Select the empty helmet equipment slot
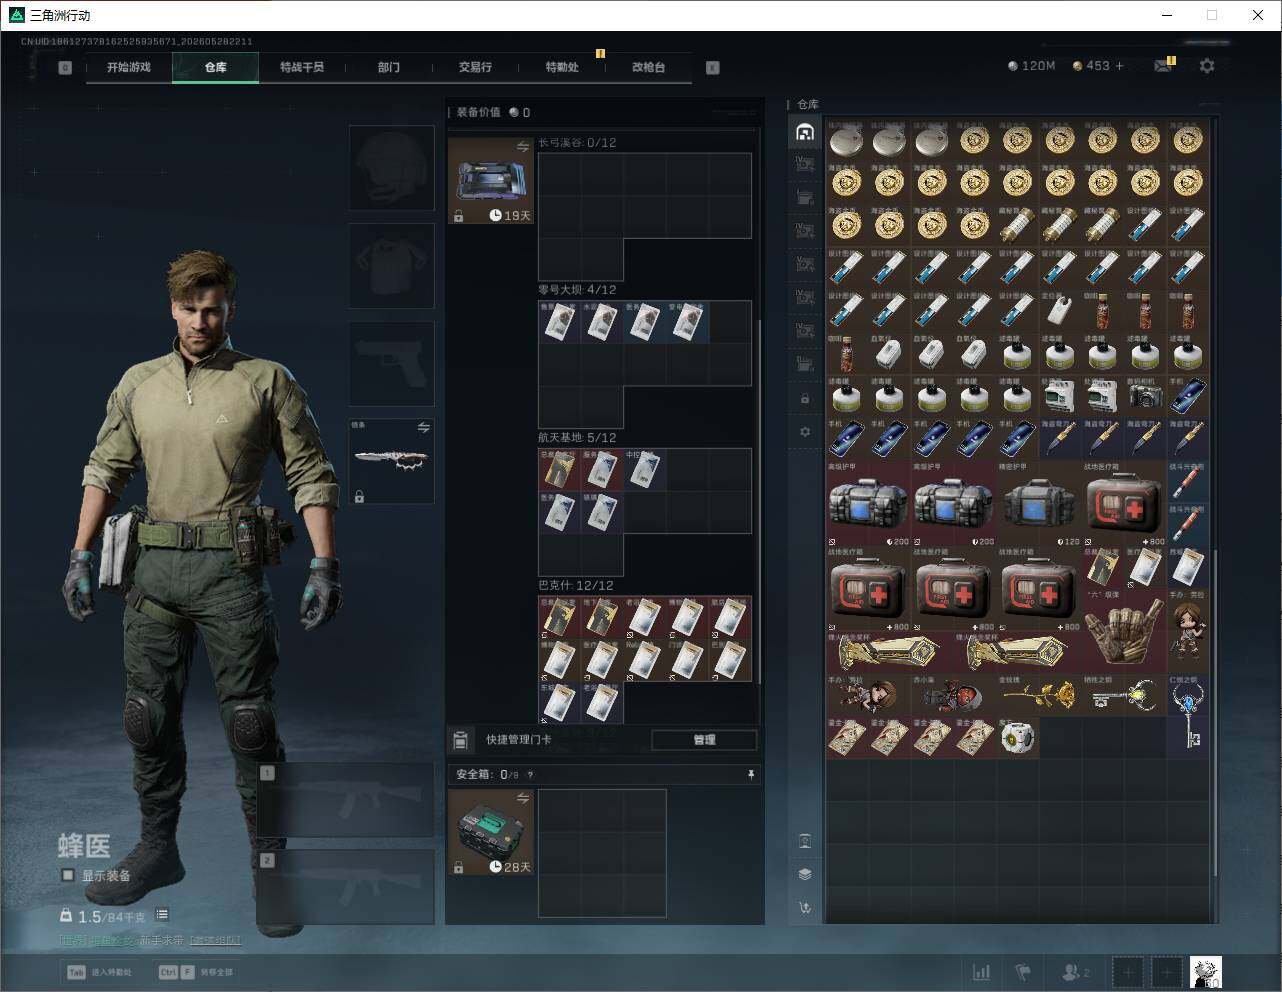Image resolution: width=1282 pixels, height=992 pixels. tap(392, 168)
